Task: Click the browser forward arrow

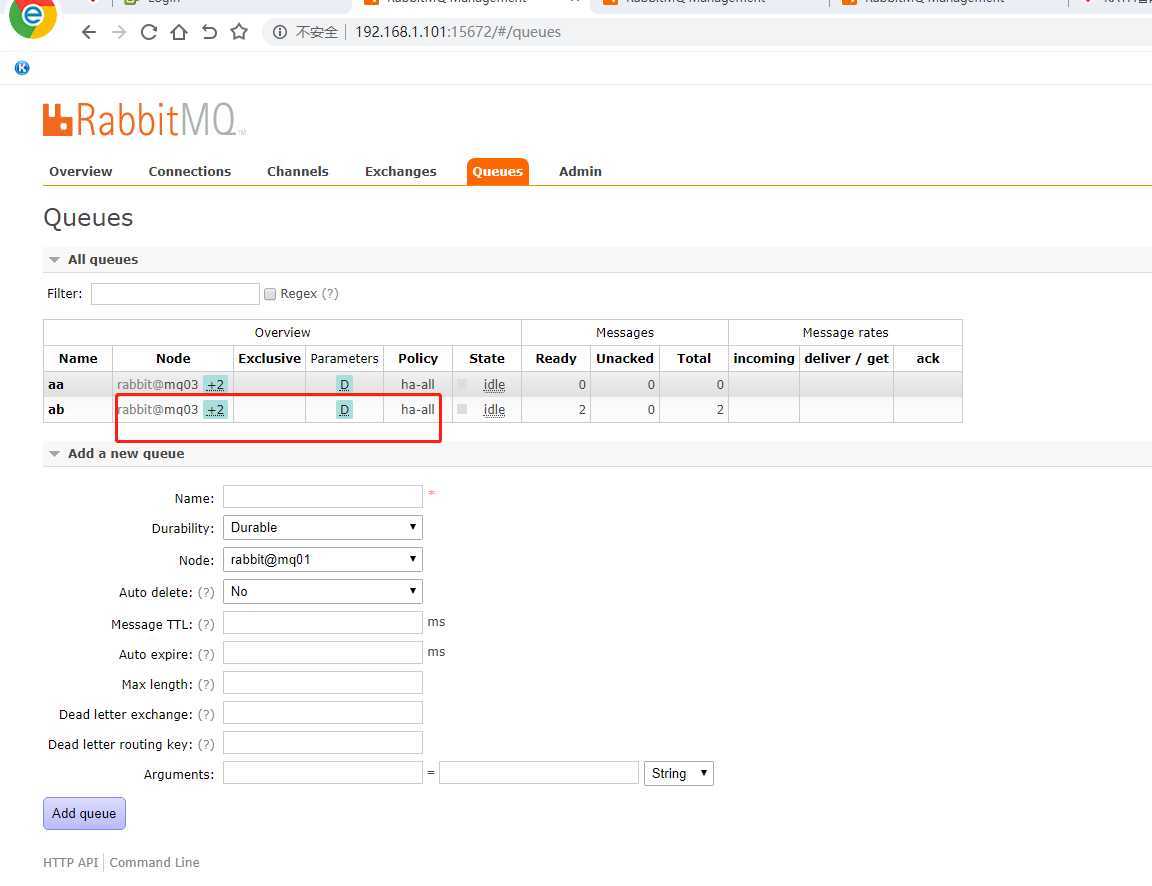Action: coord(119,32)
